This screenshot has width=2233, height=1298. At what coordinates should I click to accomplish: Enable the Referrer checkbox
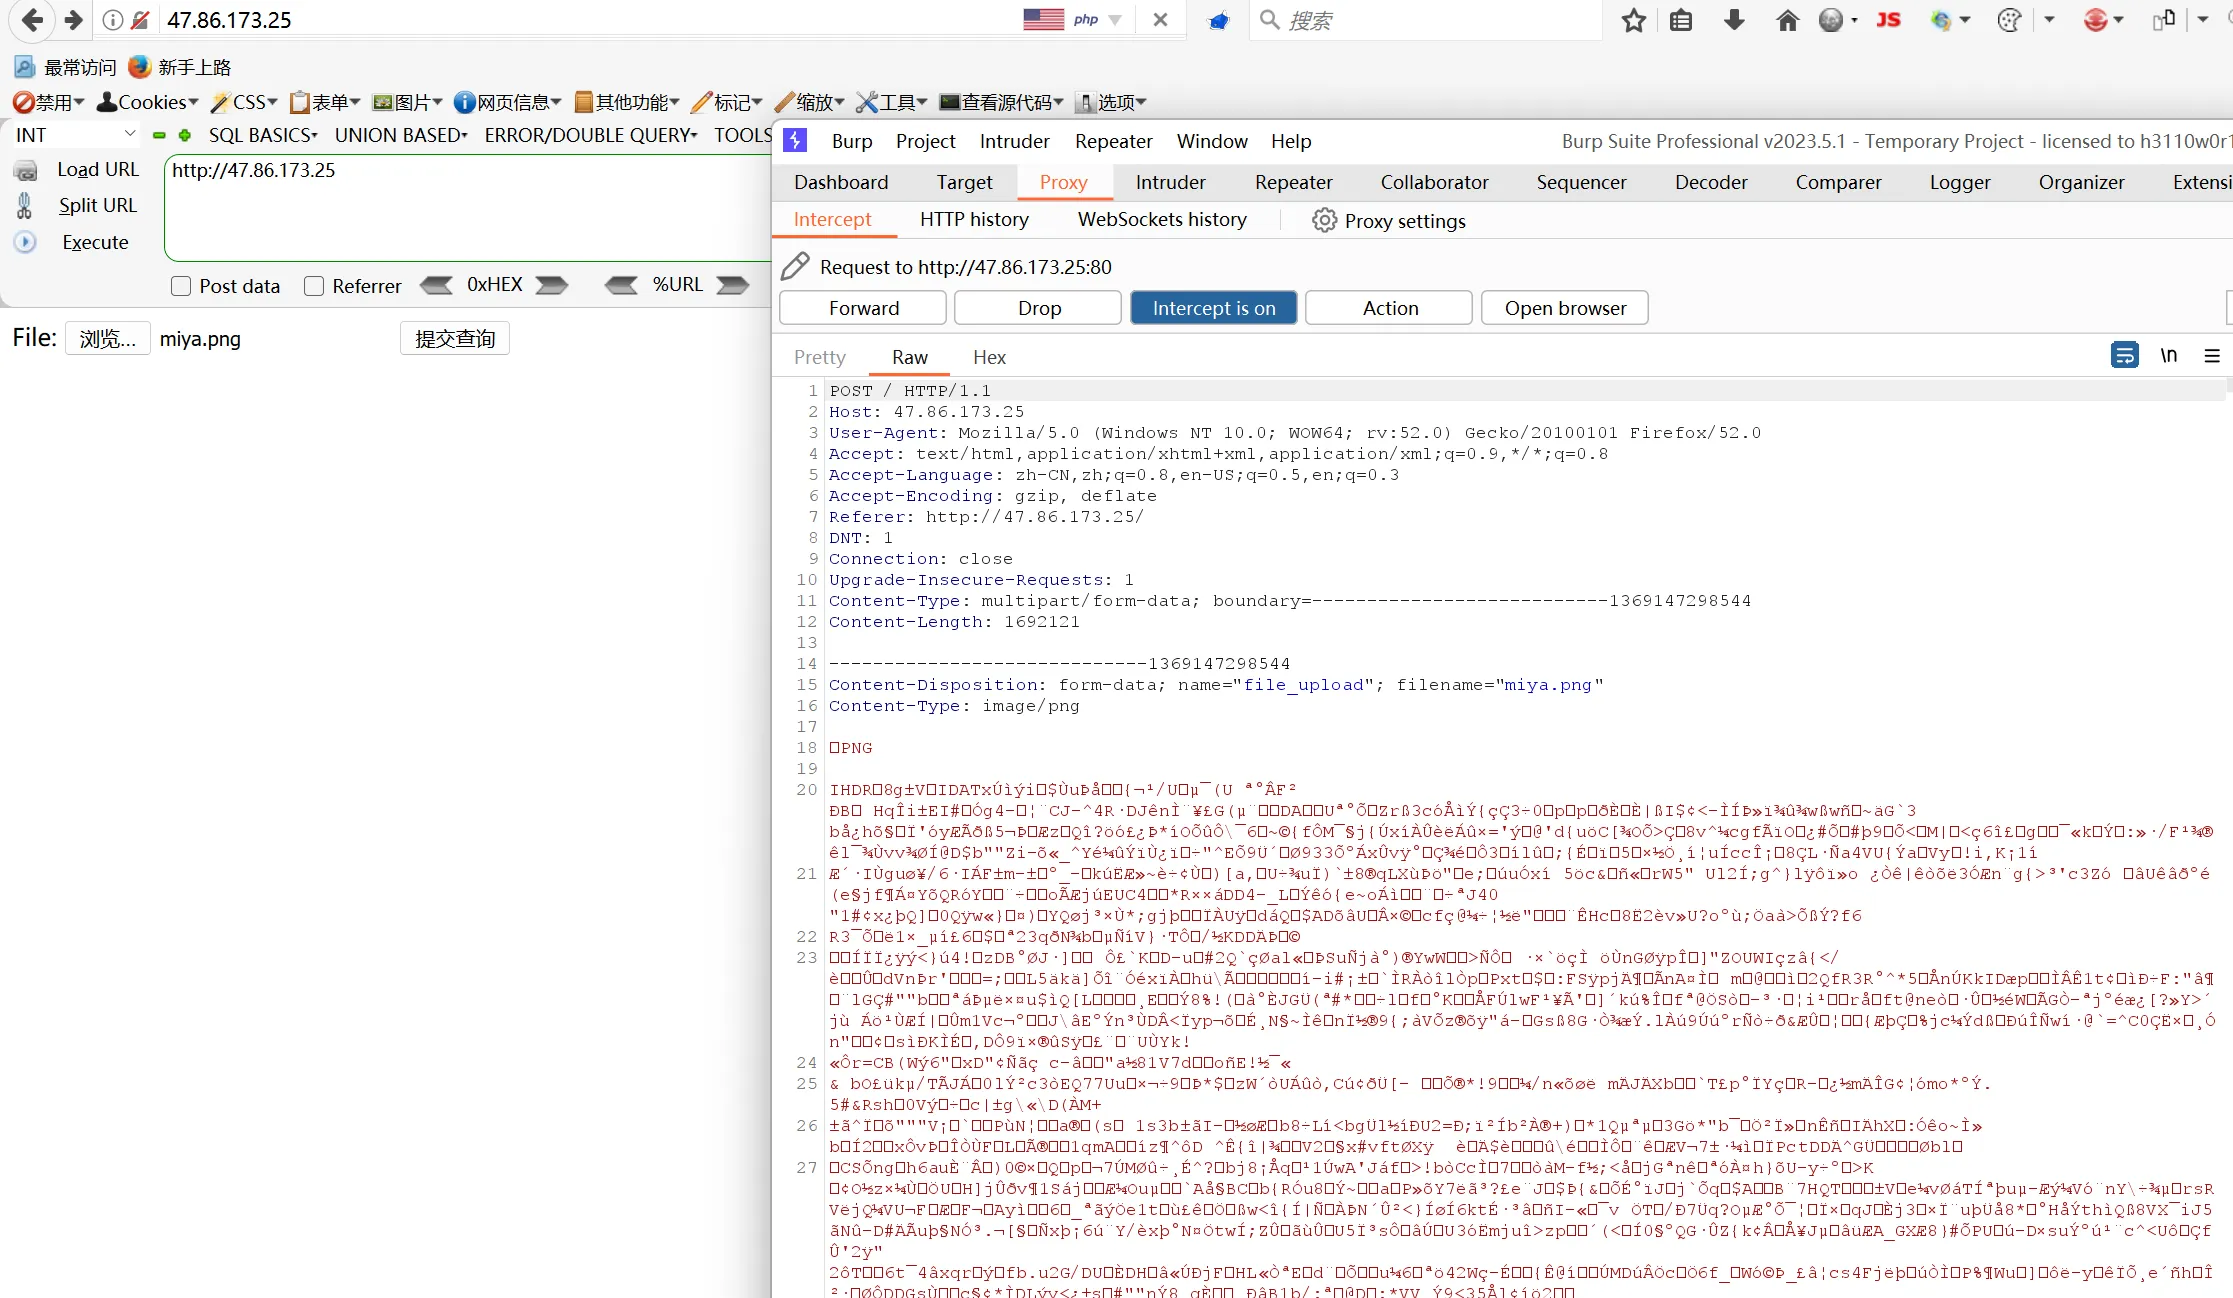[x=314, y=286]
